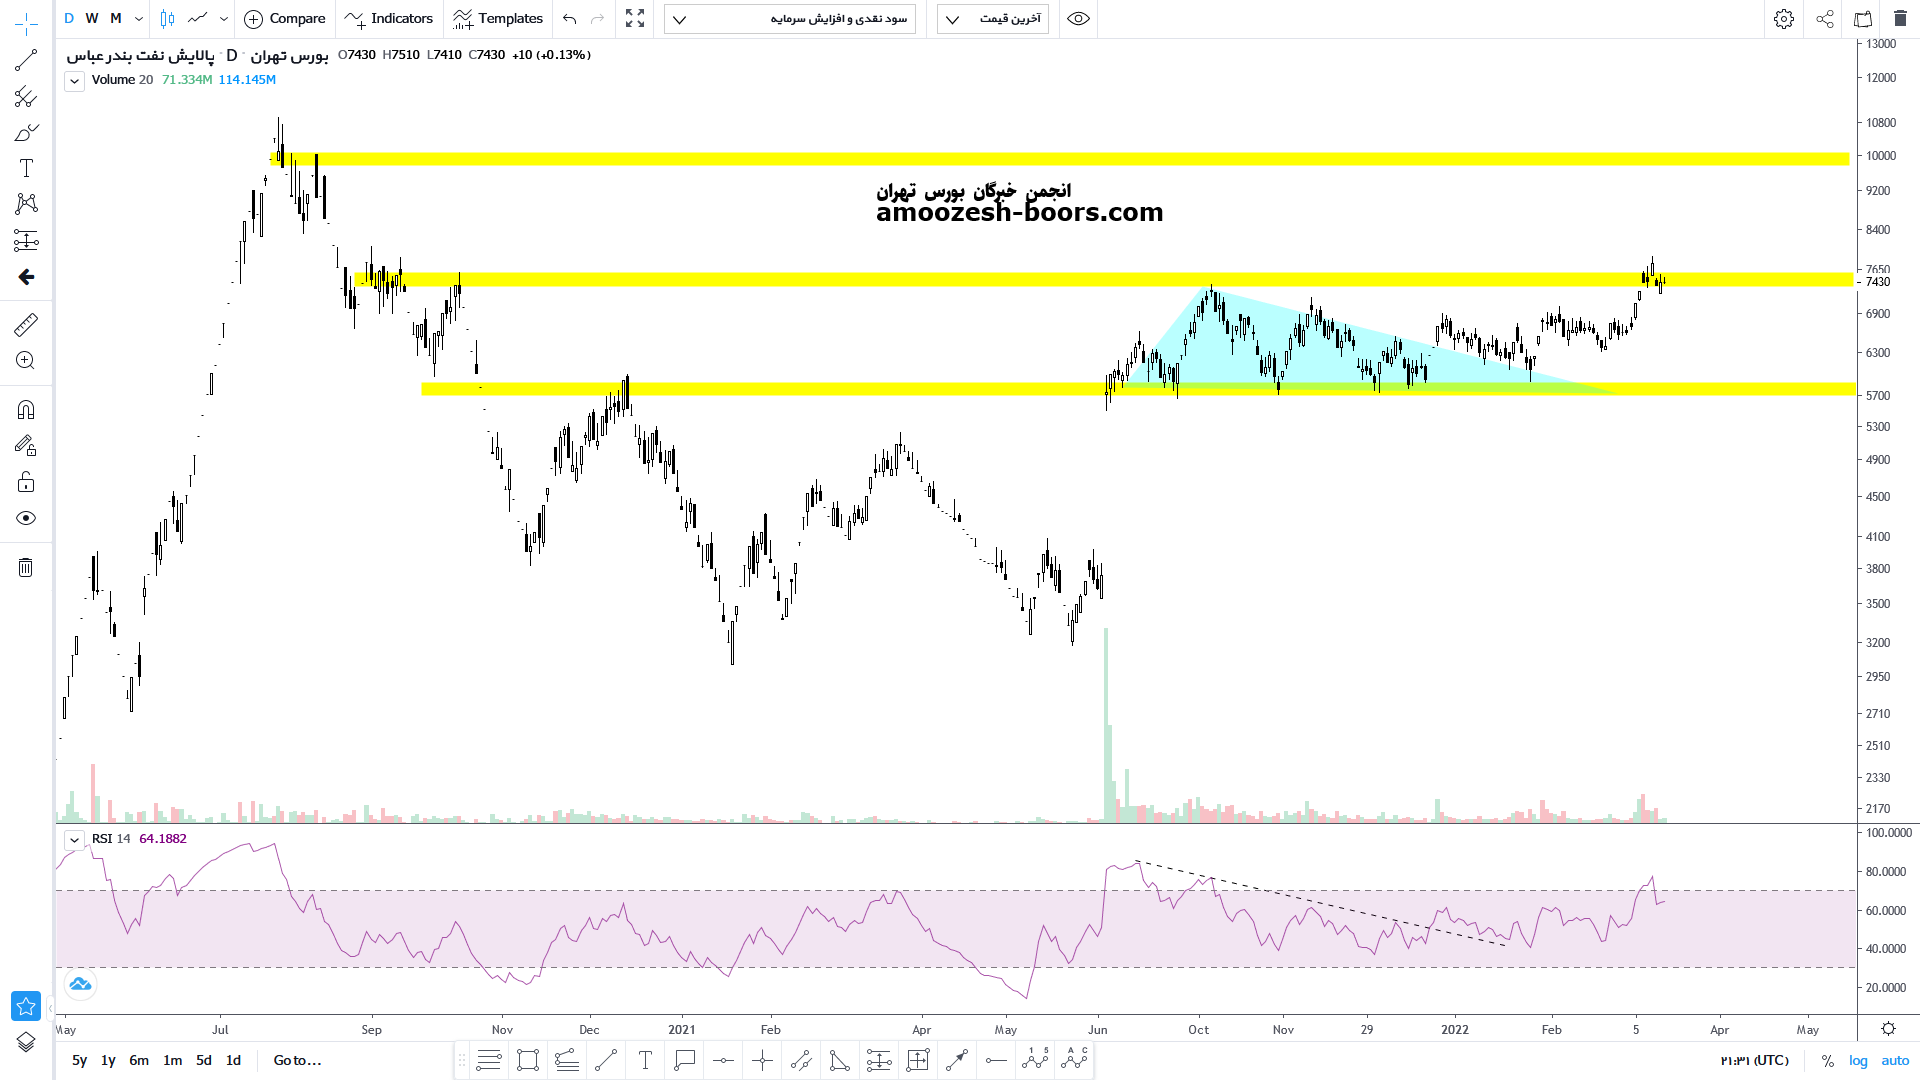Click the Go to... date button
Viewport: 1920px width, 1080px height.
[x=297, y=1060]
